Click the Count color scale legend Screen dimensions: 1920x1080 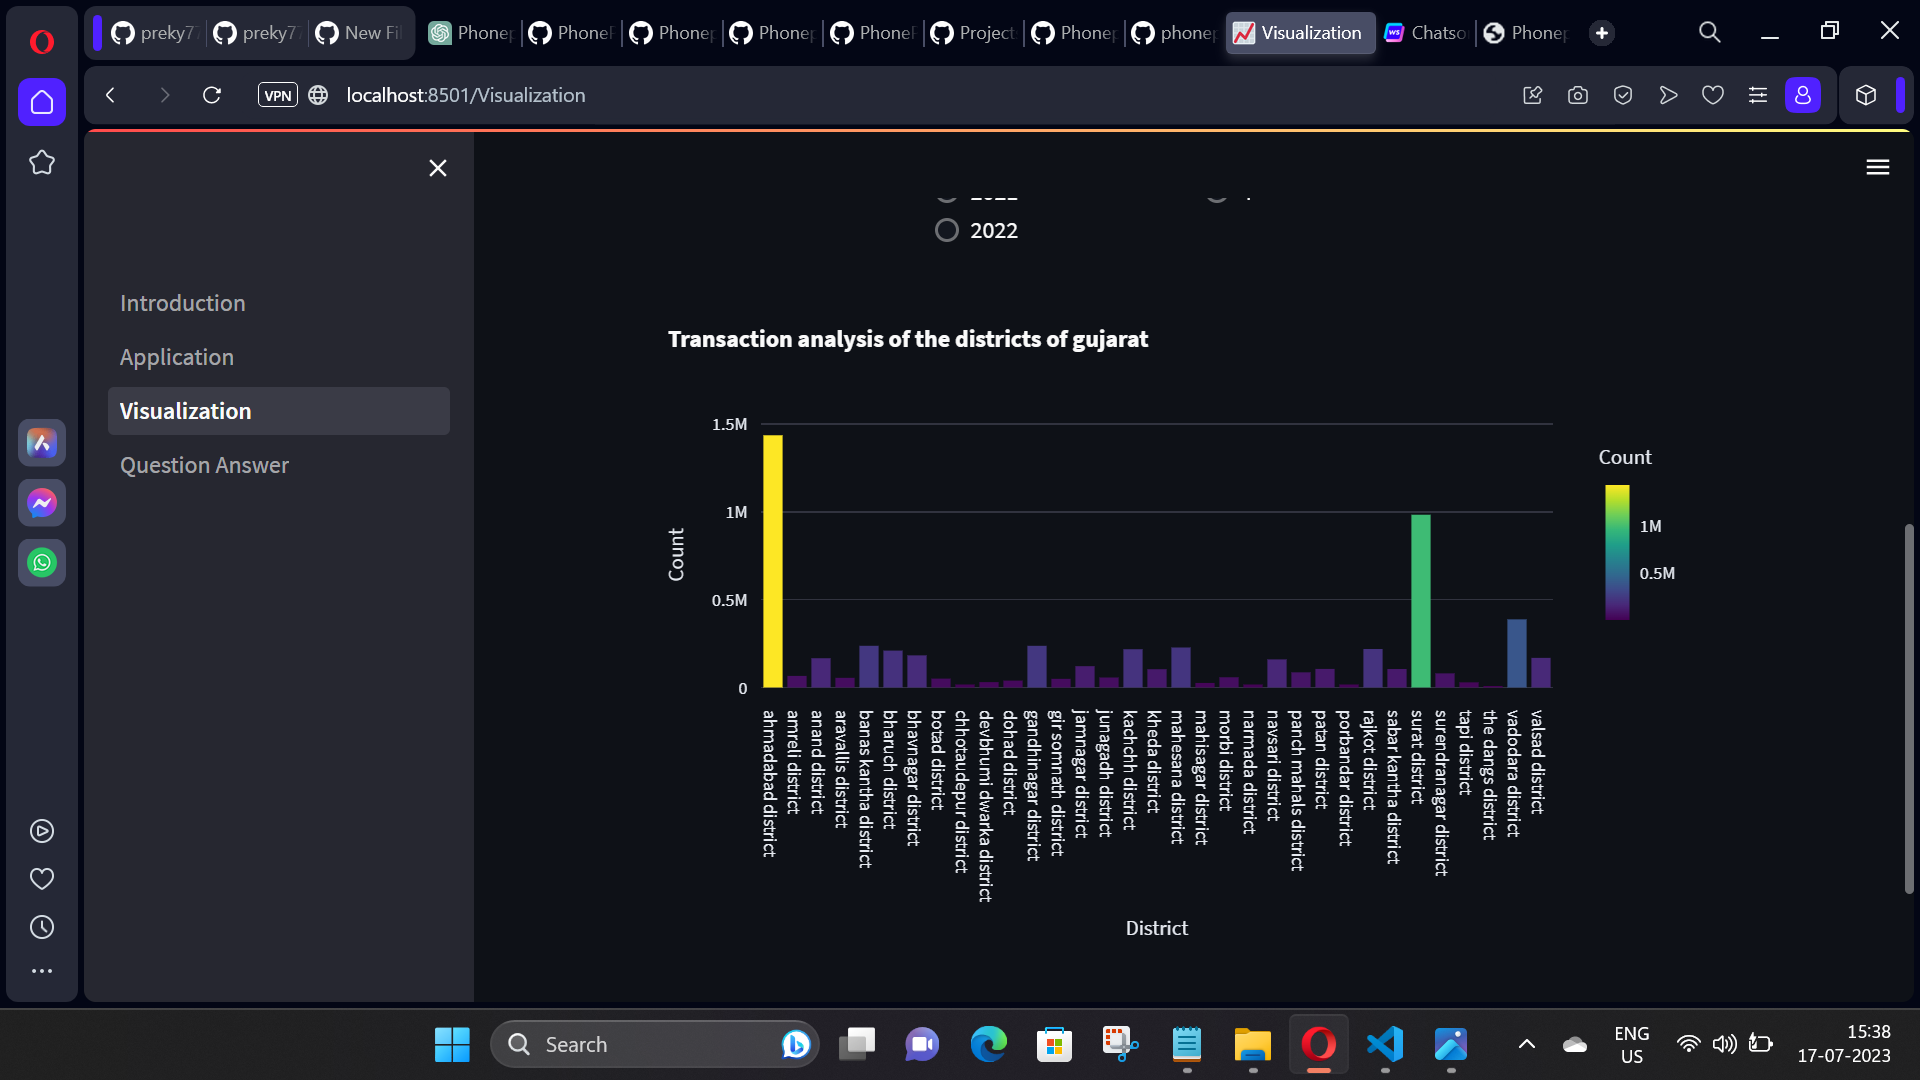pos(1618,552)
